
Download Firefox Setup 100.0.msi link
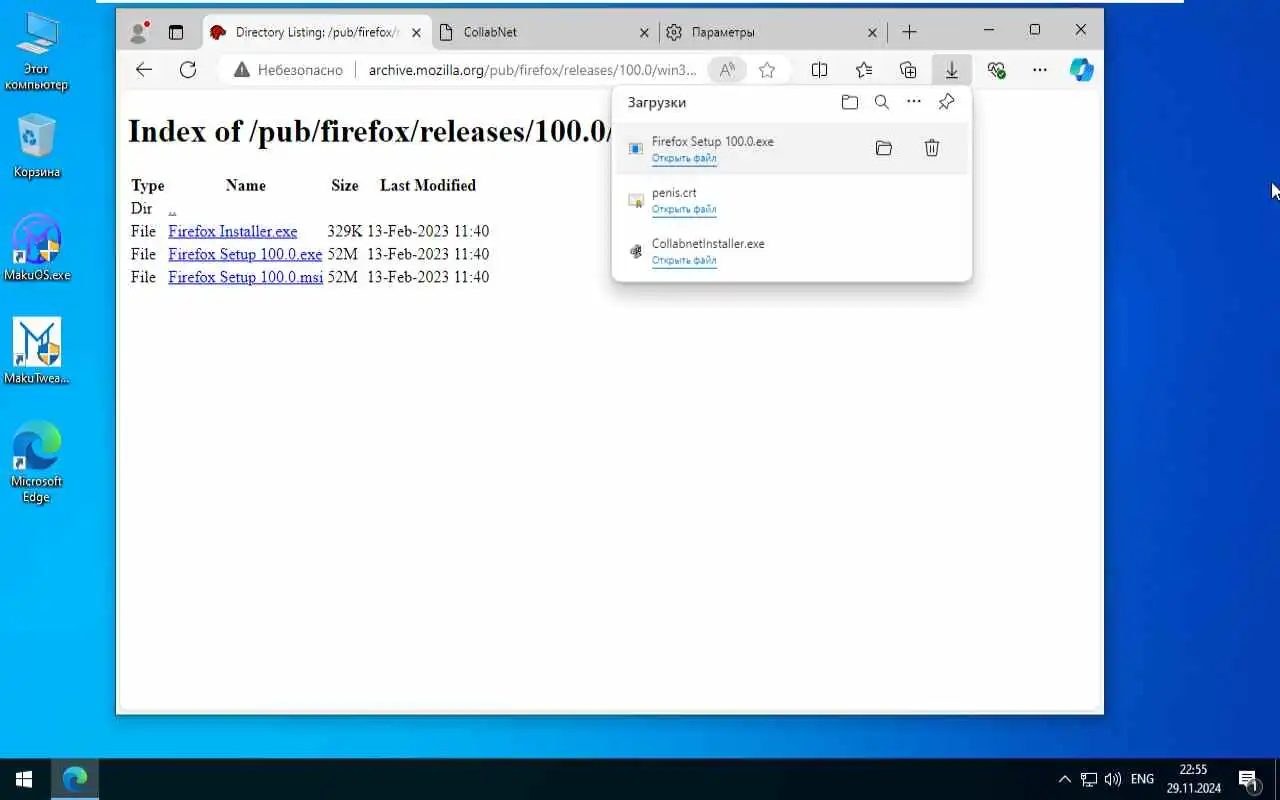[x=245, y=277]
